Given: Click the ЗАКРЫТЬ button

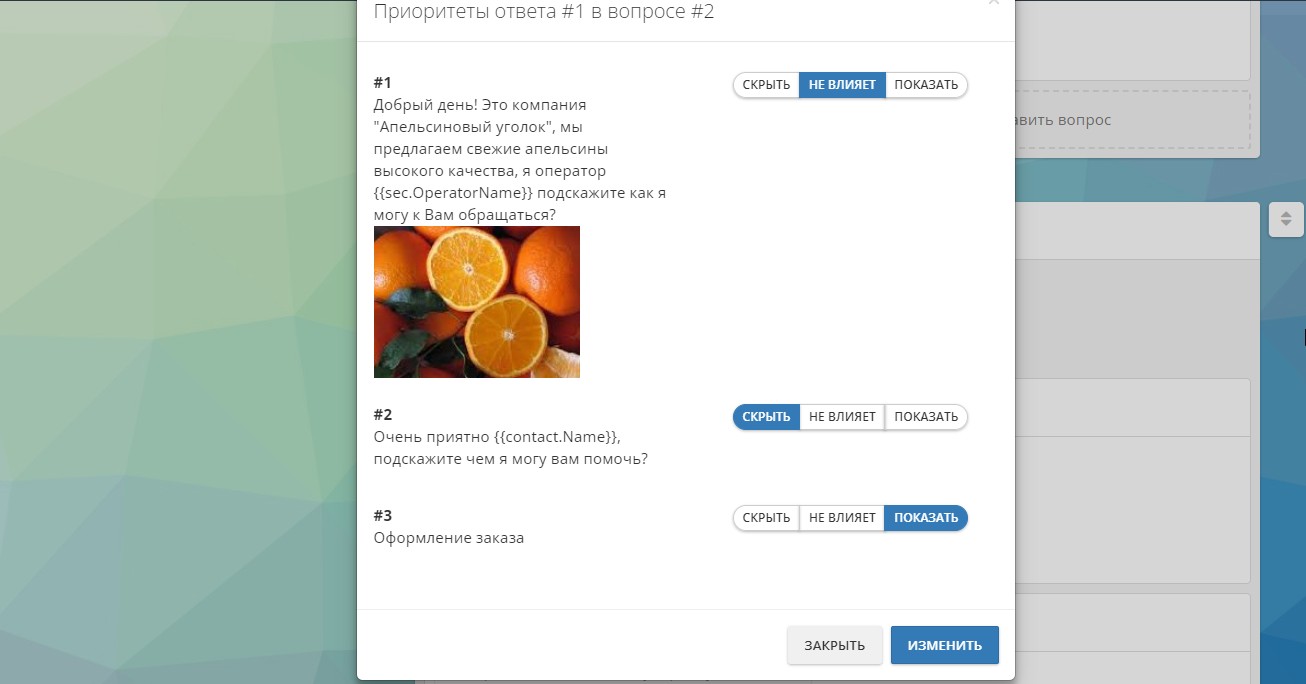Looking at the screenshot, I should (835, 645).
